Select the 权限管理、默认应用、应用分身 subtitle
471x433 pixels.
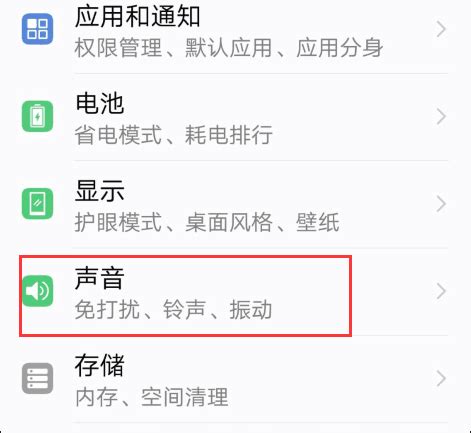tap(229, 48)
